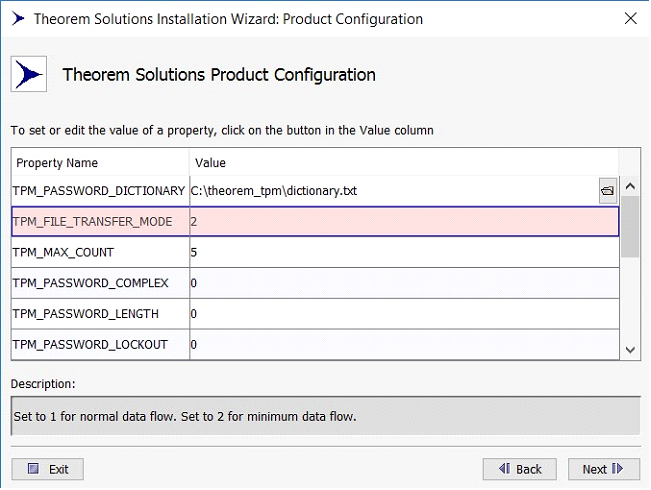Proceed with the Next button
This screenshot has width=651, height=490.
(604, 469)
